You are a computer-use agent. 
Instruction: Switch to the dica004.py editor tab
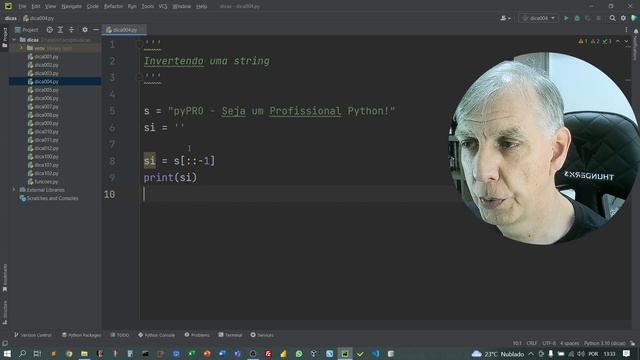tap(125, 30)
